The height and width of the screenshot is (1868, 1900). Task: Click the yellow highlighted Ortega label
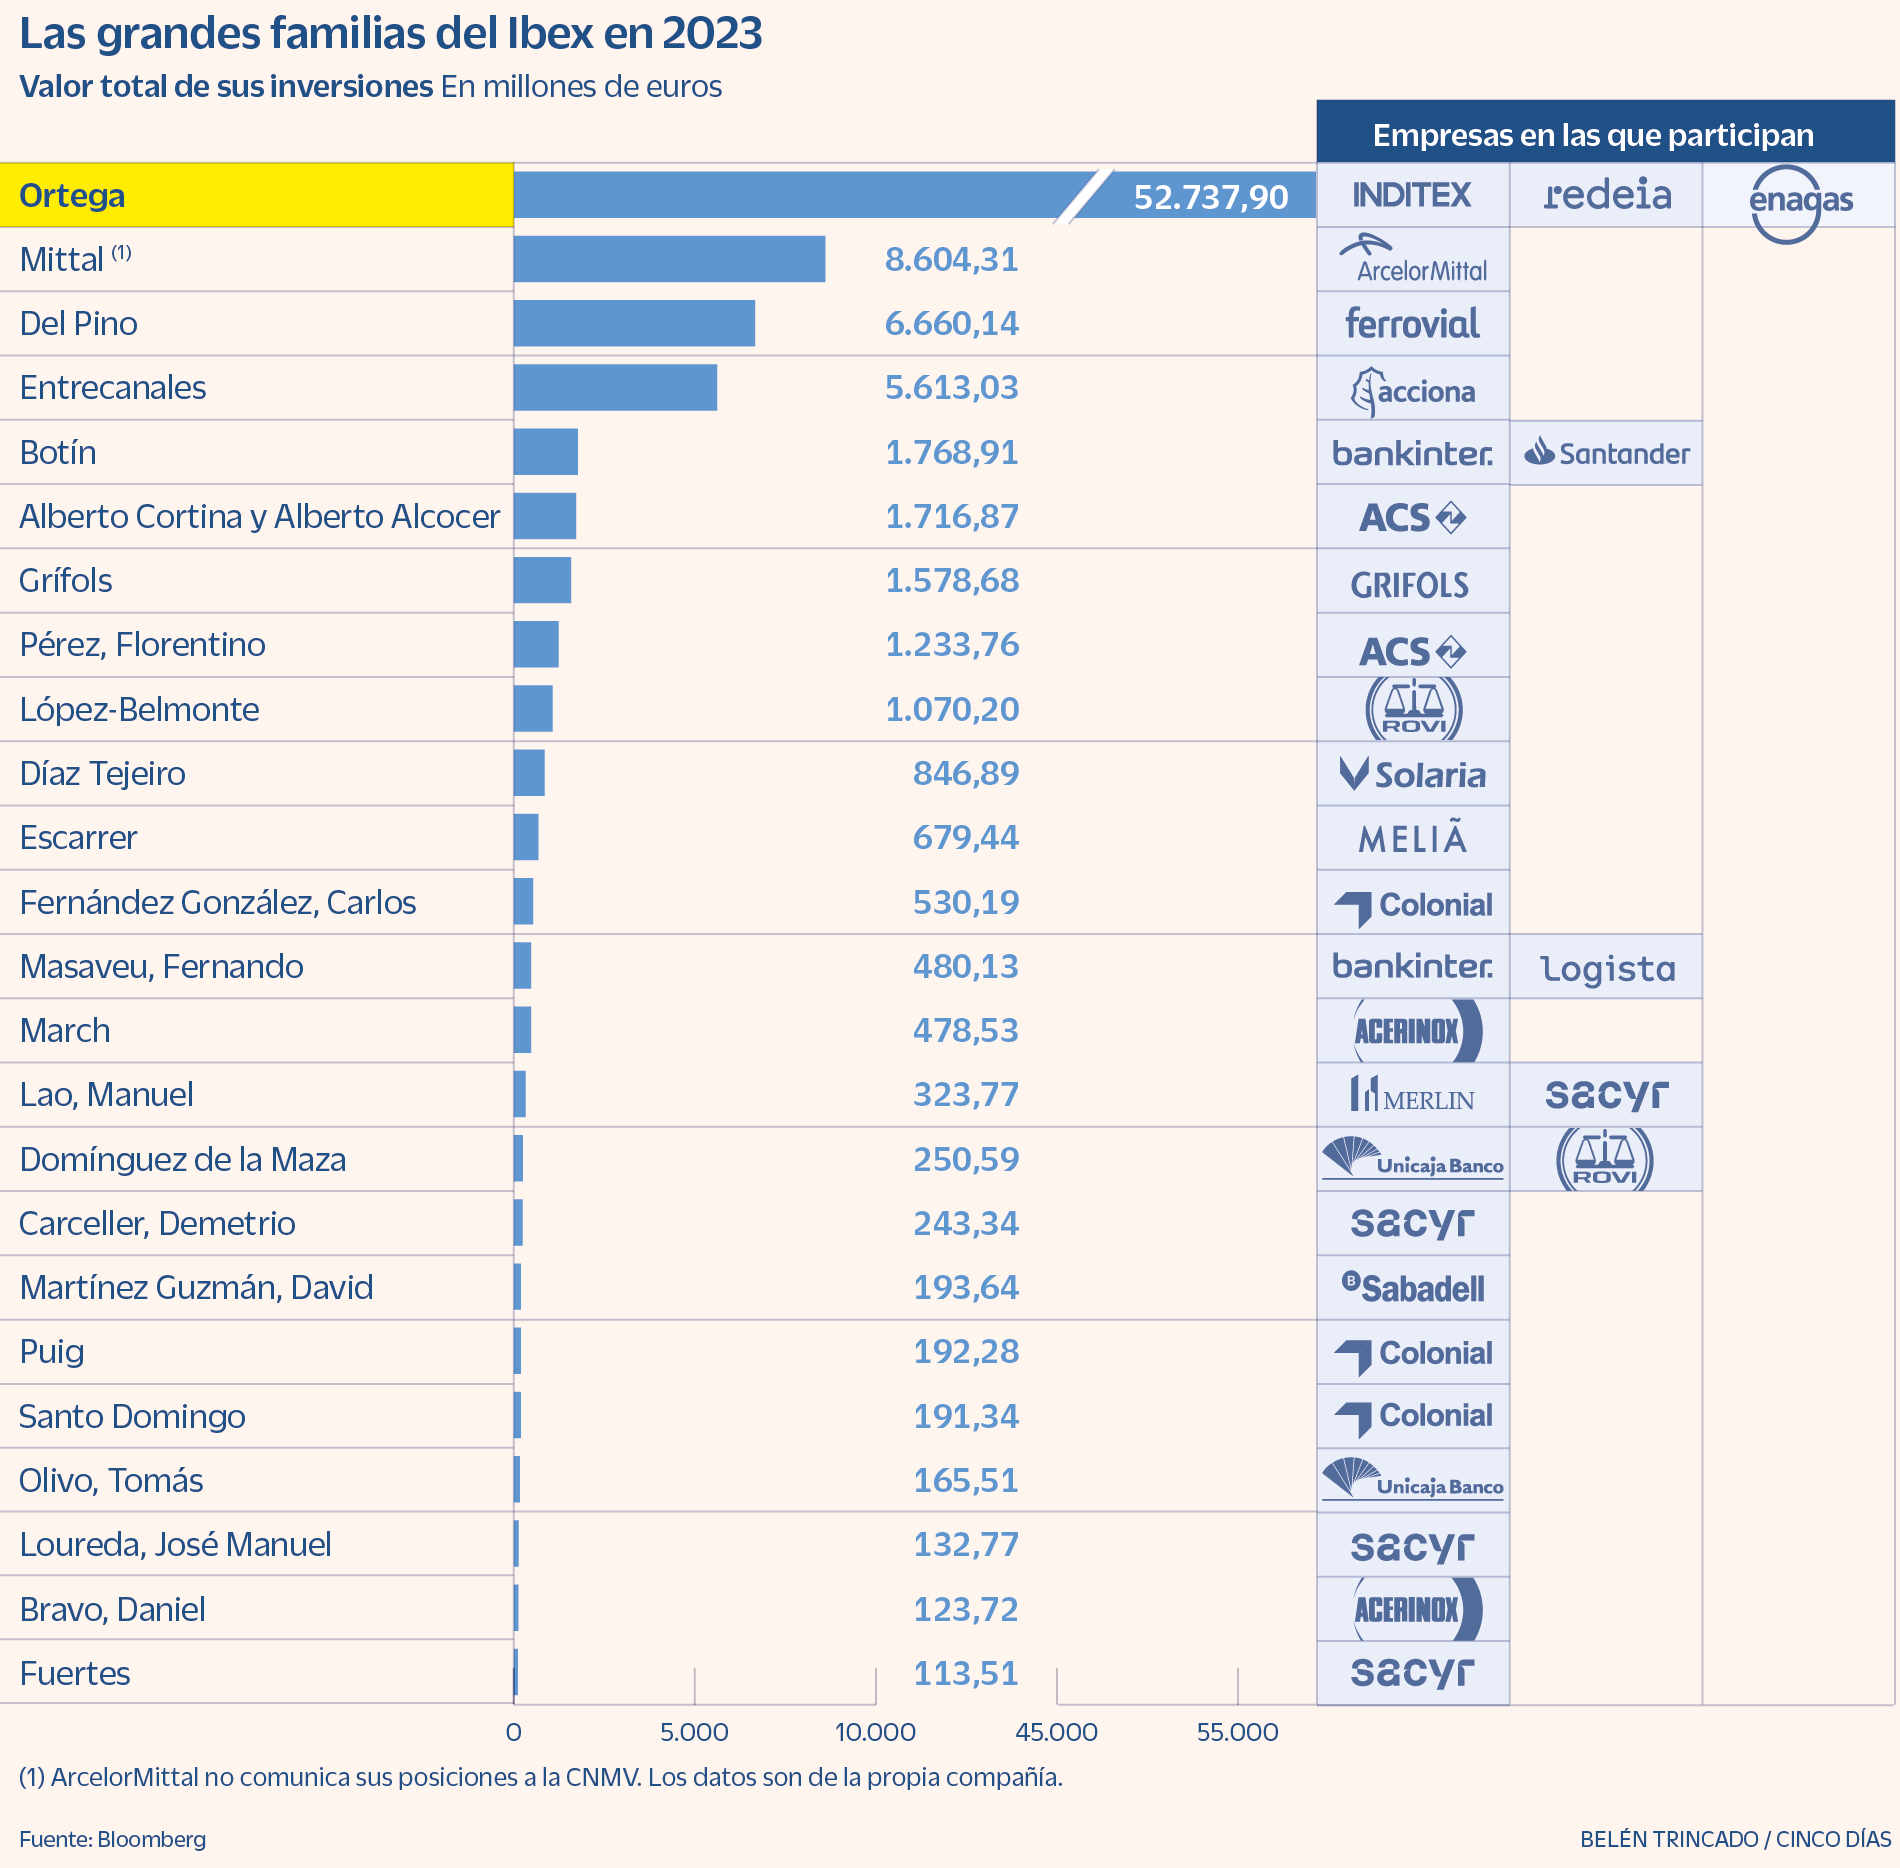point(72,196)
